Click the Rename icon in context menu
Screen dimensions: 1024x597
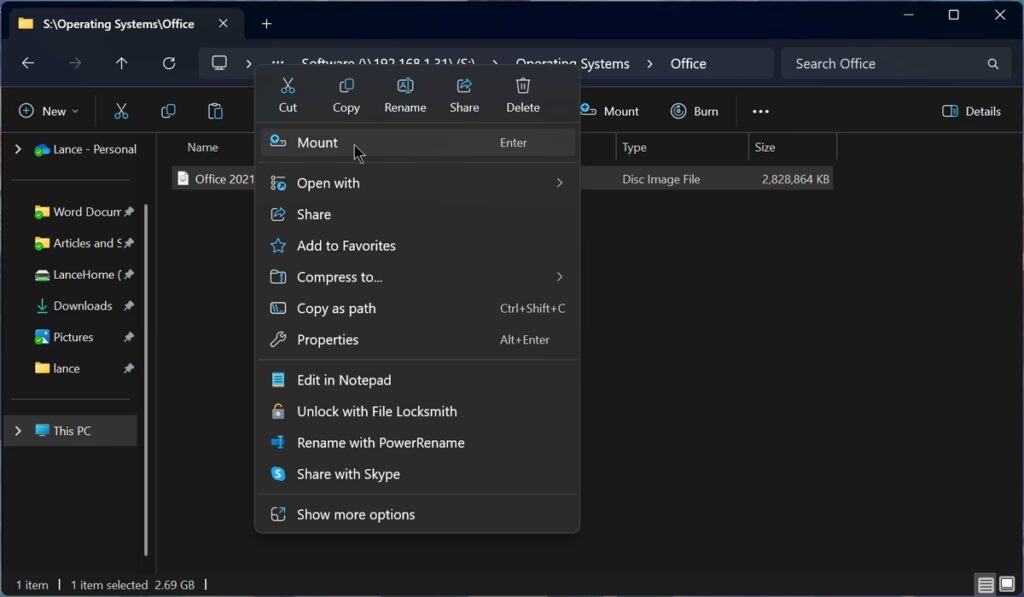[405, 94]
